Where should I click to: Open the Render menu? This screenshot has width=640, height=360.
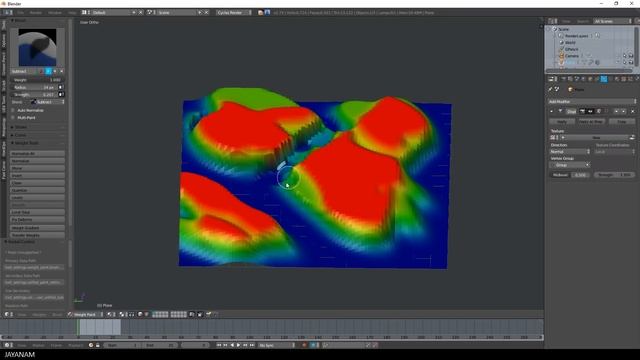point(36,13)
